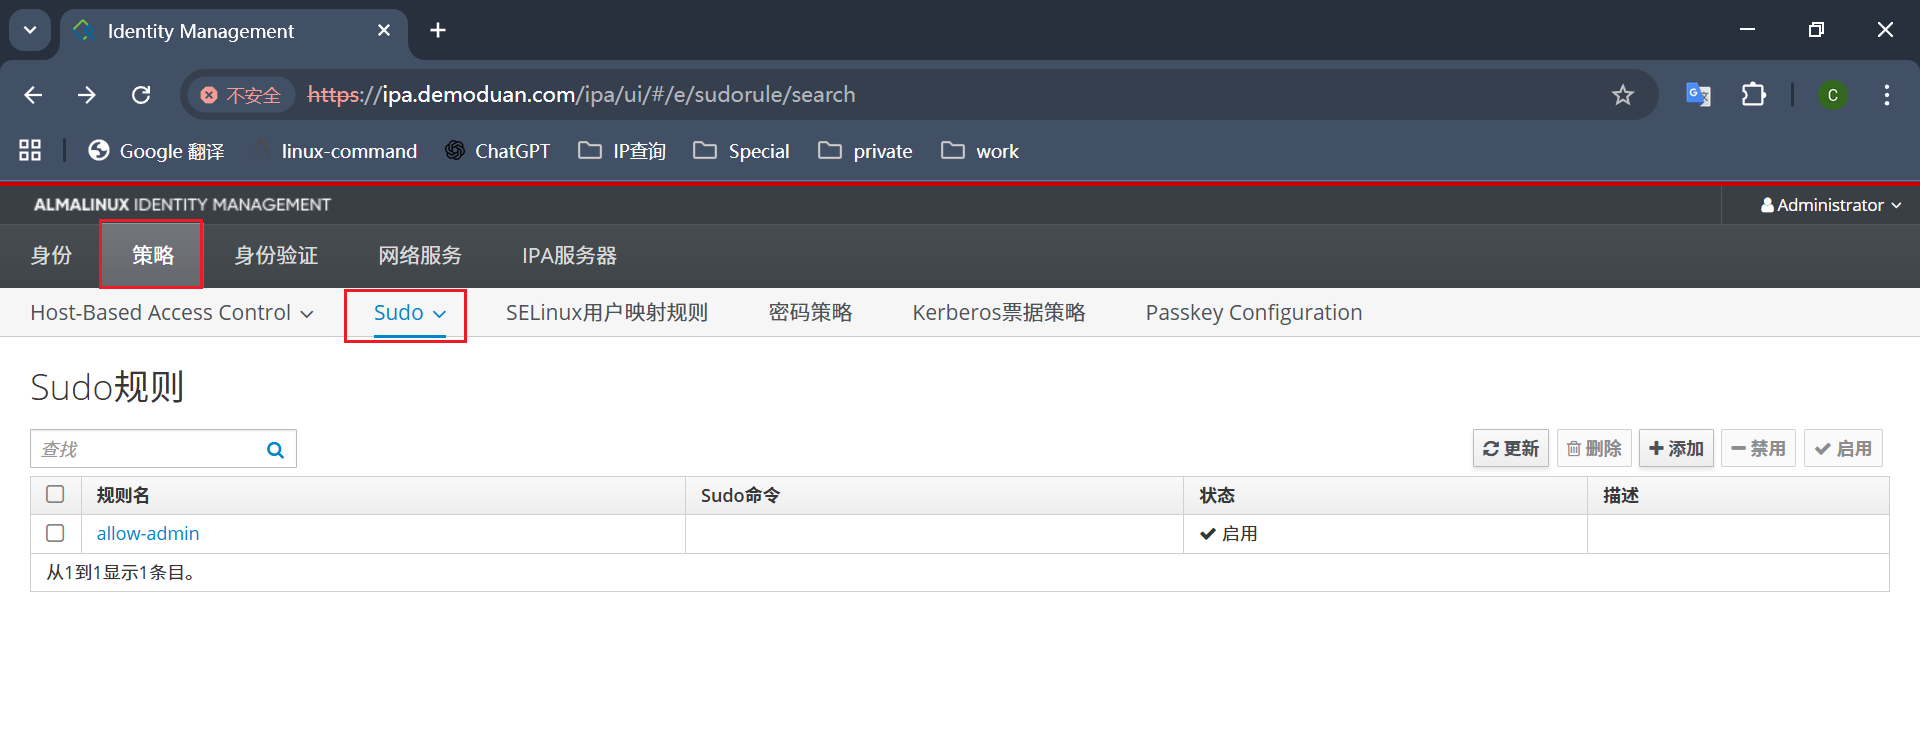The height and width of the screenshot is (755, 1920).
Task: Click the 从1到1显示1条目 summary text
Action: click(121, 573)
